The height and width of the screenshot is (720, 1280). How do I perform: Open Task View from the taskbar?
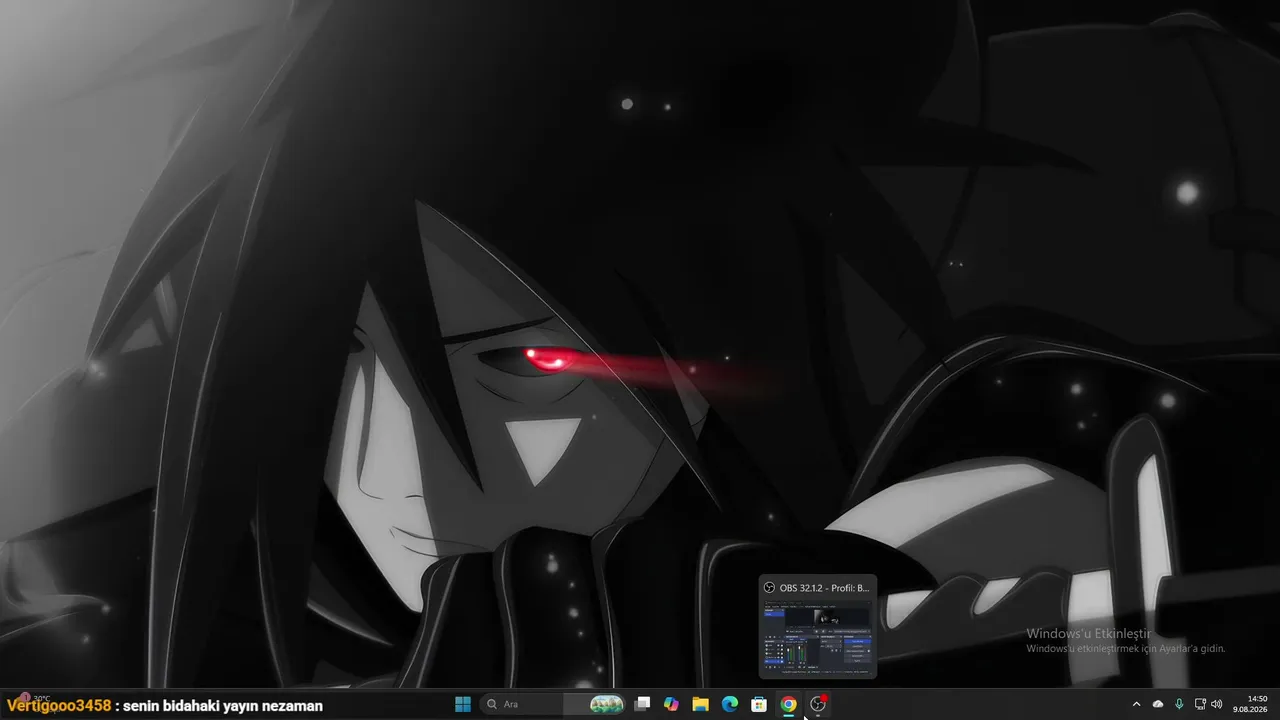point(642,704)
